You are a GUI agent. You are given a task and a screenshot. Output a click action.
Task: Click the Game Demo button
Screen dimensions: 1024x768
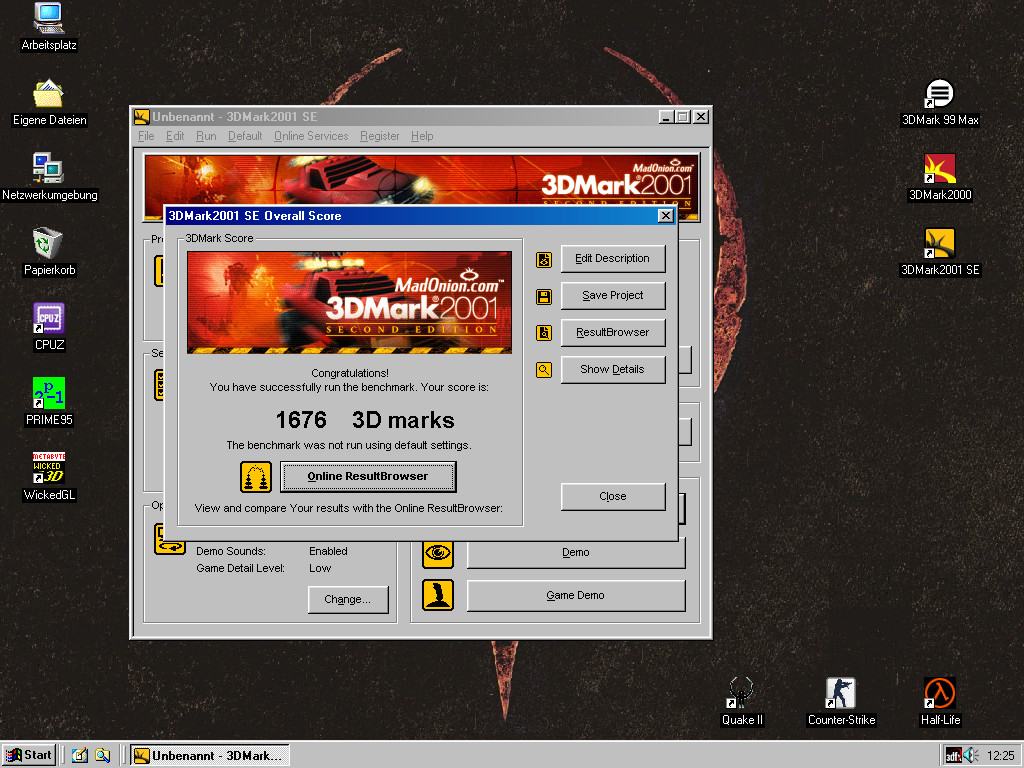576,596
